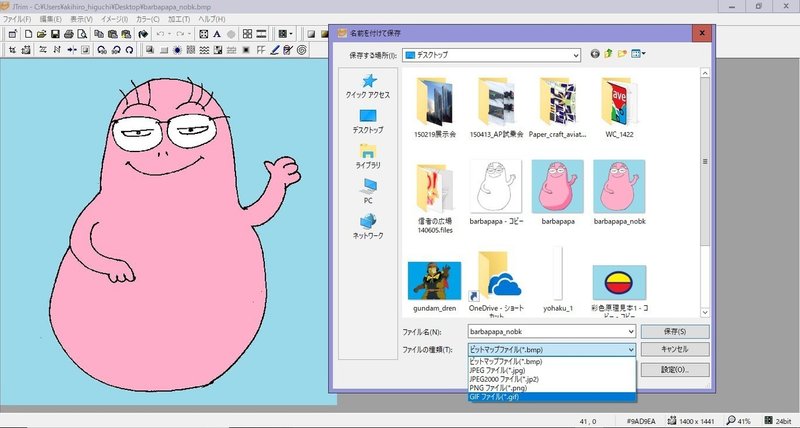Select PNG ファイル(*.png) option
The width and height of the screenshot is (800, 428).
pyautogui.click(x=552, y=388)
